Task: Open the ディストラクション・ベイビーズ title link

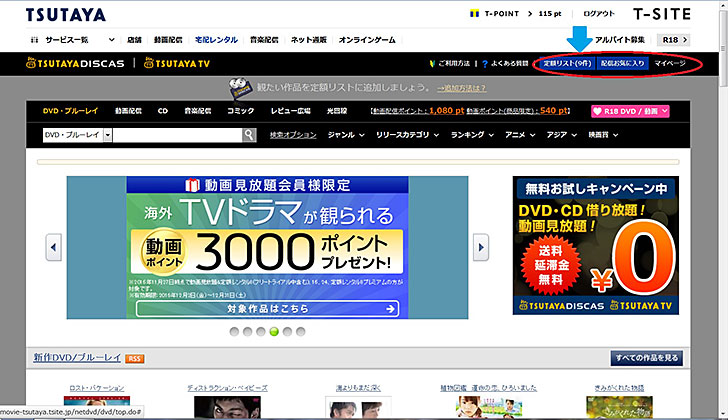Action: (x=227, y=388)
